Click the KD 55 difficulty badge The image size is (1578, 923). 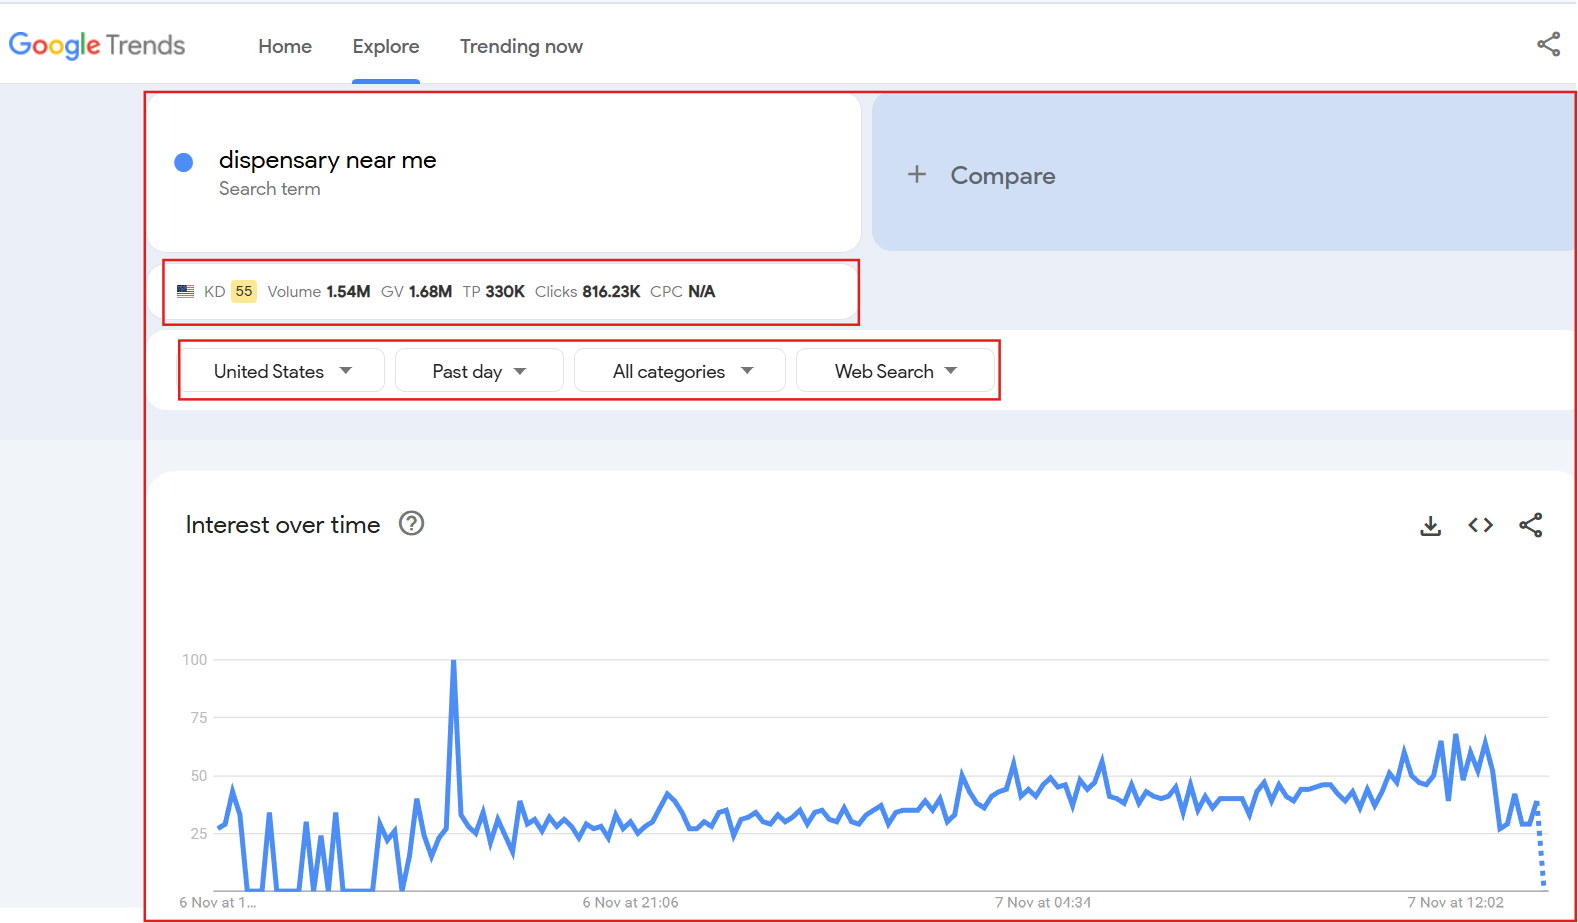244,291
